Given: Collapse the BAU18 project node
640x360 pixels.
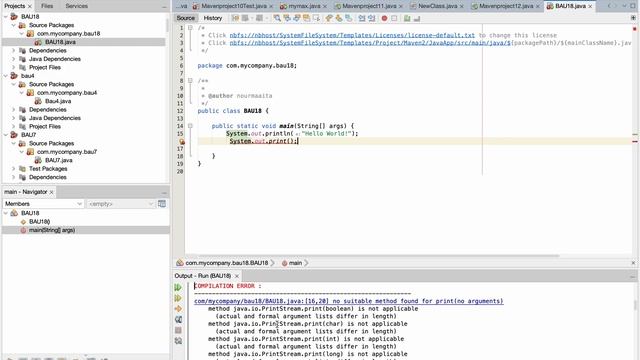Looking at the screenshot, I should (6, 17).
